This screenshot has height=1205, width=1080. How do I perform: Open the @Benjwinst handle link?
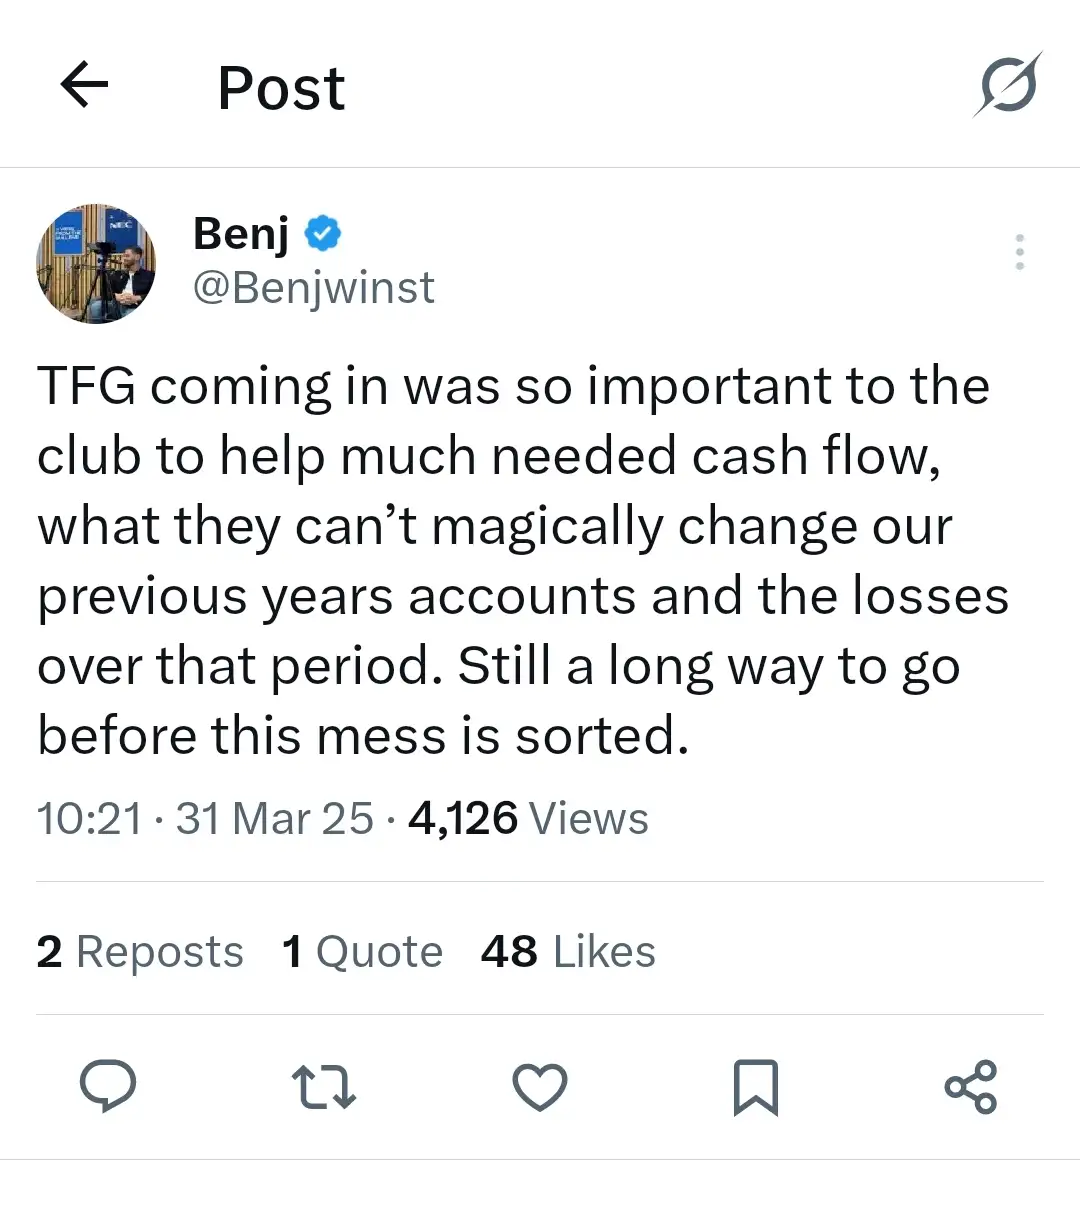point(313,288)
